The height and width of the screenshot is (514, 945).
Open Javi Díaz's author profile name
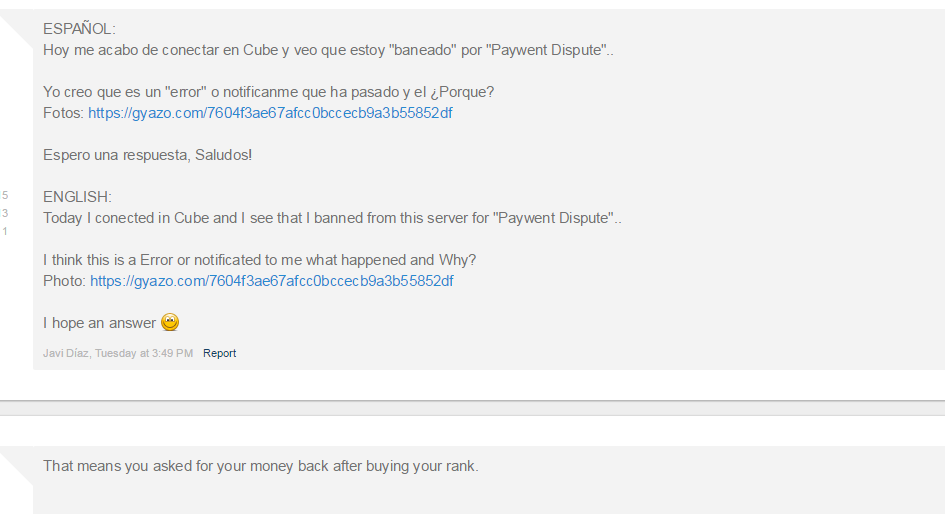[x=66, y=353]
